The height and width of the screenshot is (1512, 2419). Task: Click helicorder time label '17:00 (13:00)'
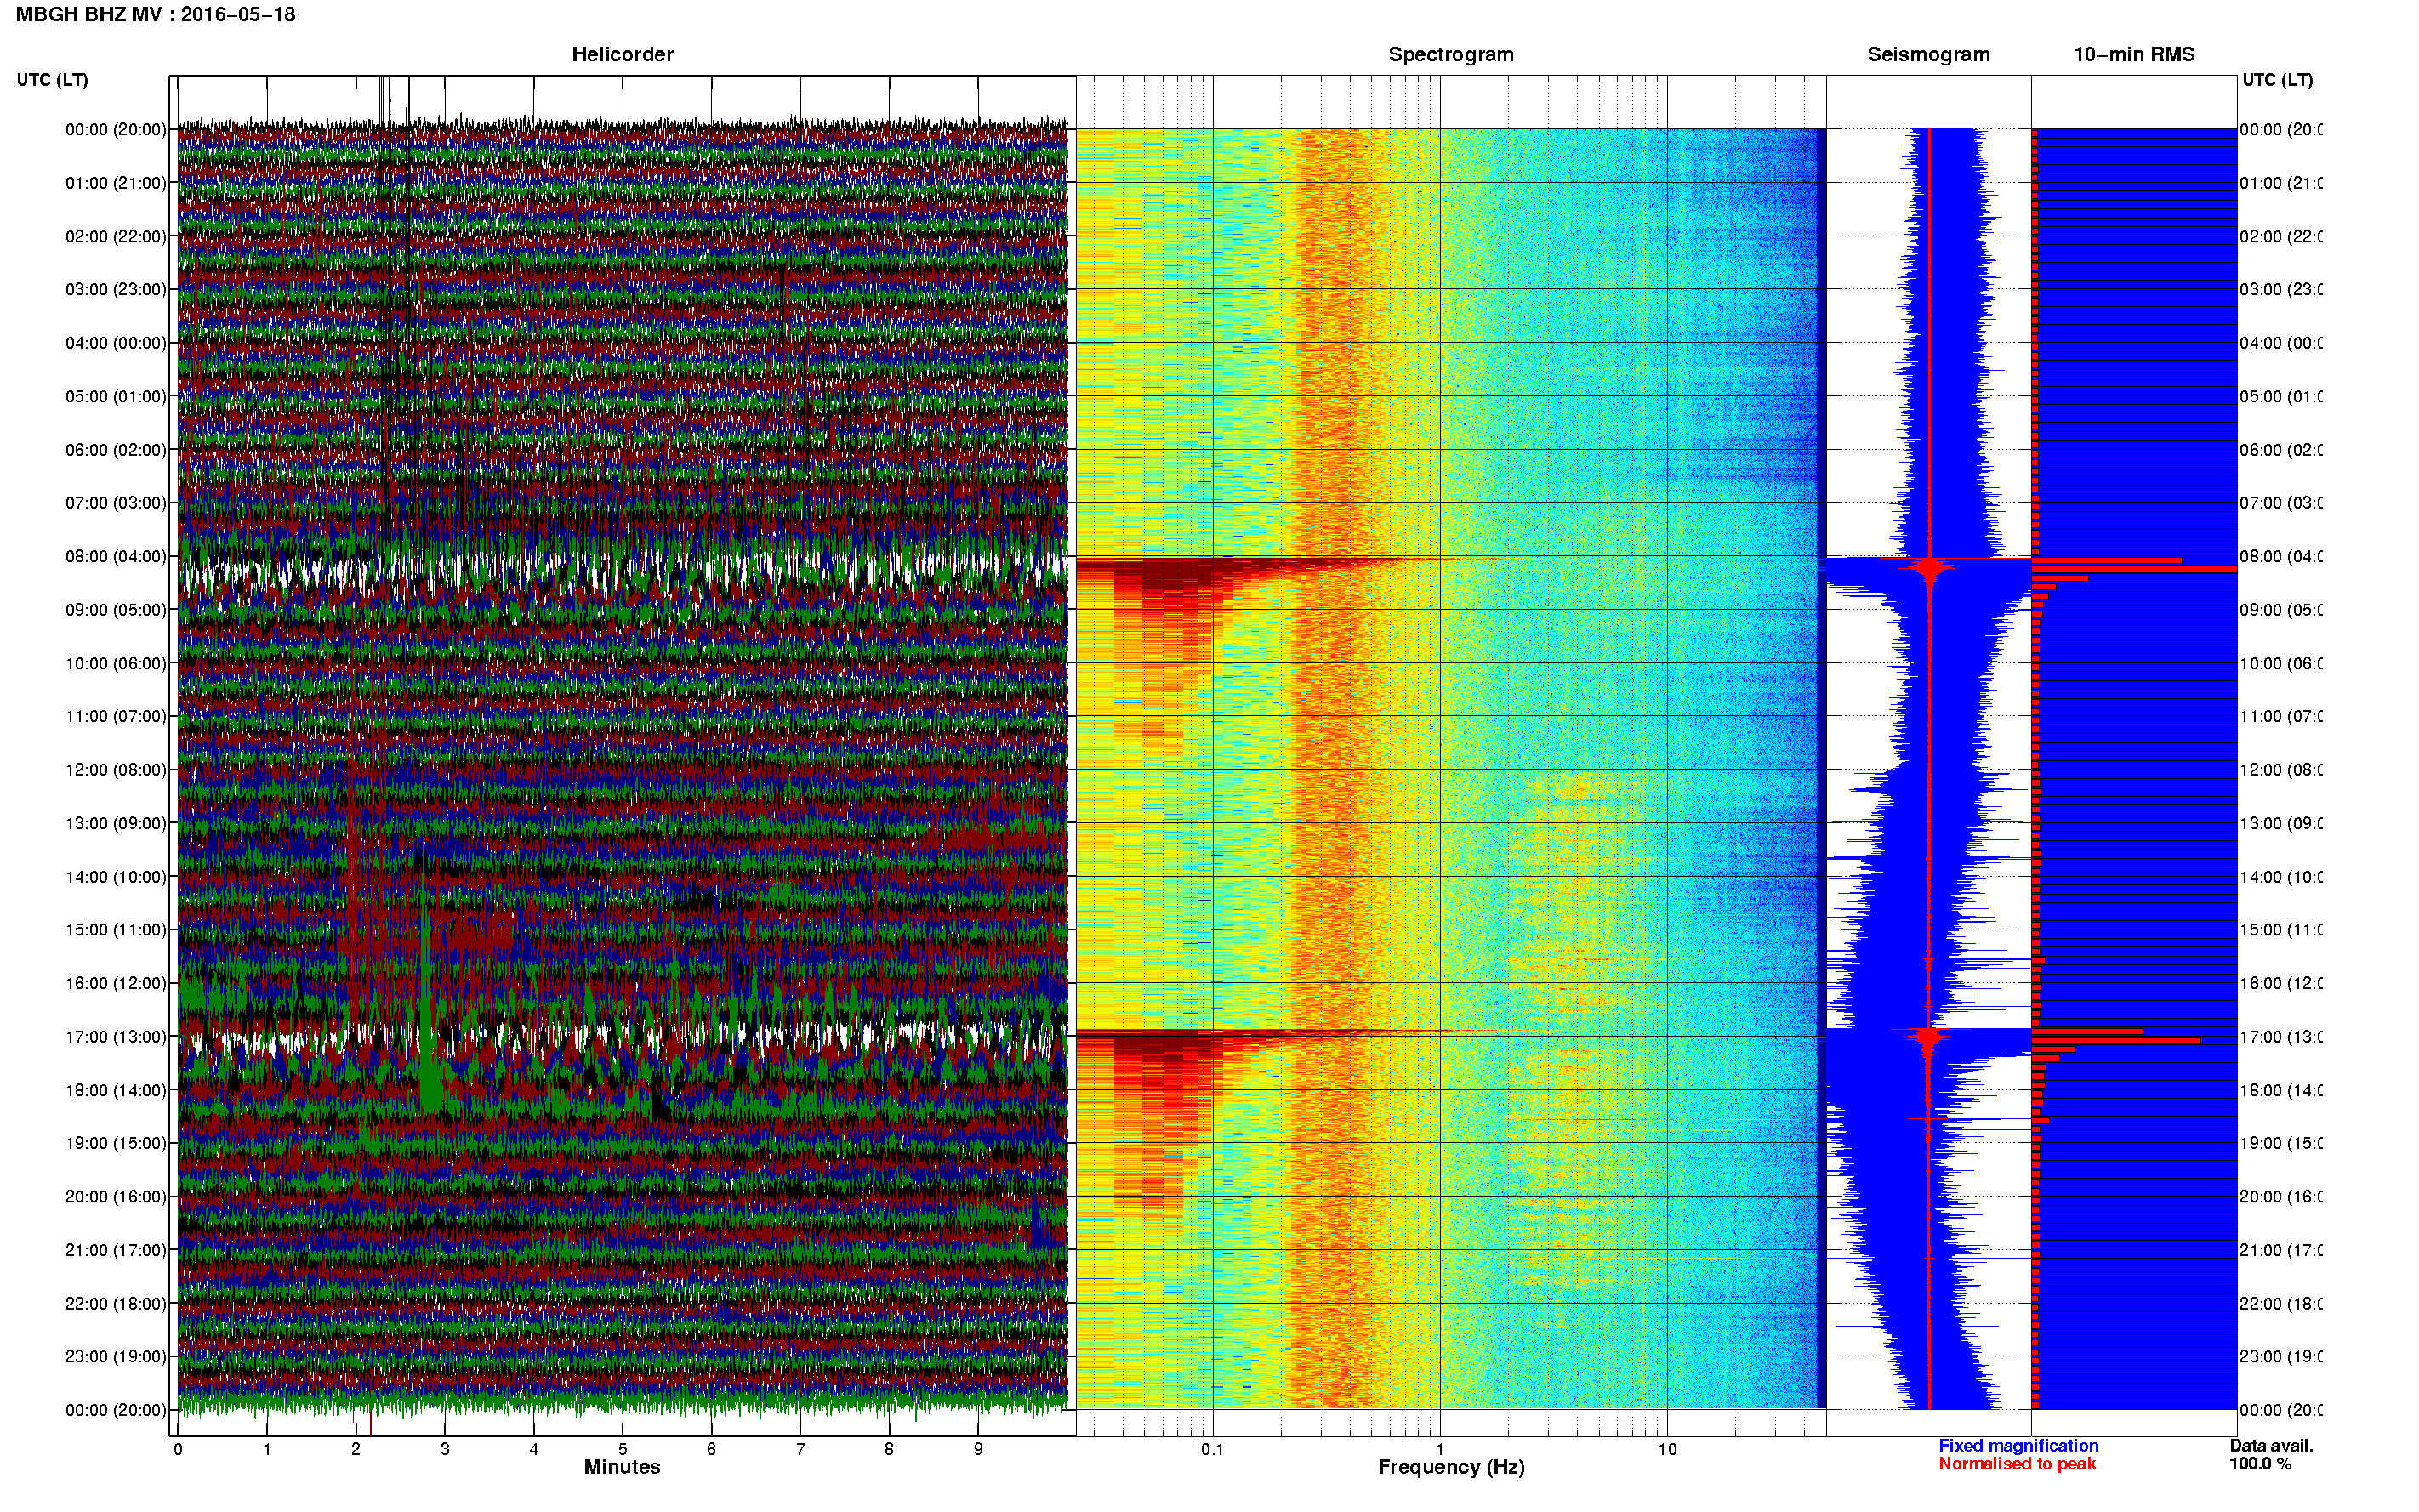(x=116, y=1037)
